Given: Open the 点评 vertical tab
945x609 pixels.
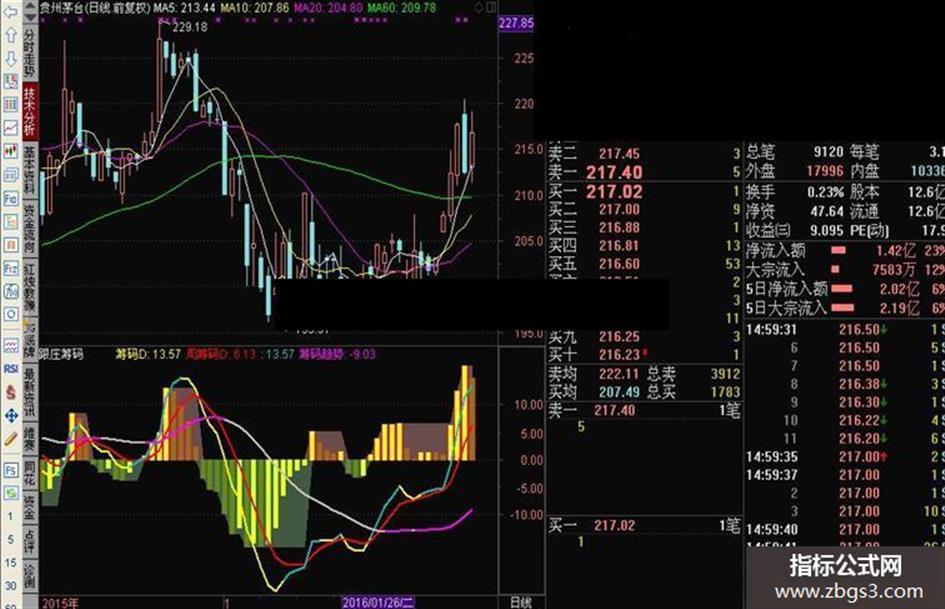Looking at the screenshot, I should pyautogui.click(x=30, y=542).
